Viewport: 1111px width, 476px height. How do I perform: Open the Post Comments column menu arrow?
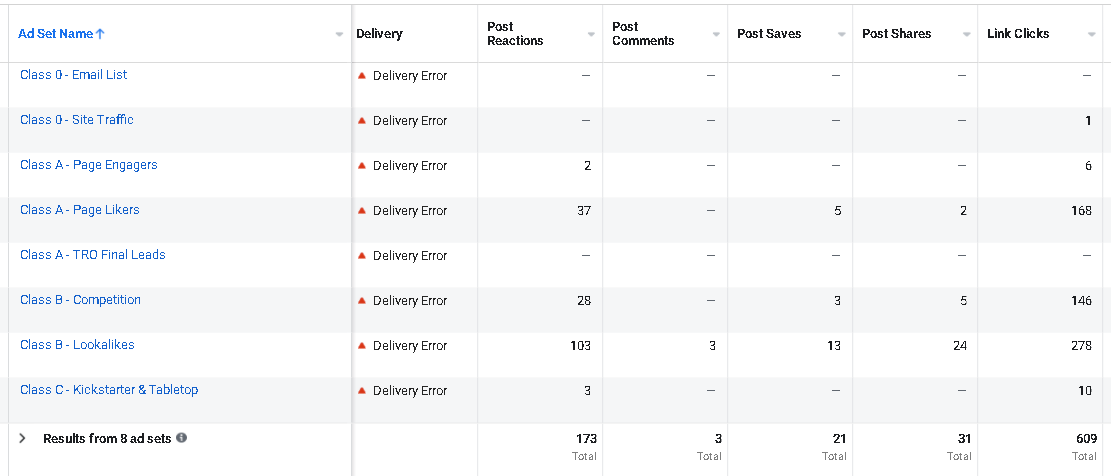(x=716, y=35)
